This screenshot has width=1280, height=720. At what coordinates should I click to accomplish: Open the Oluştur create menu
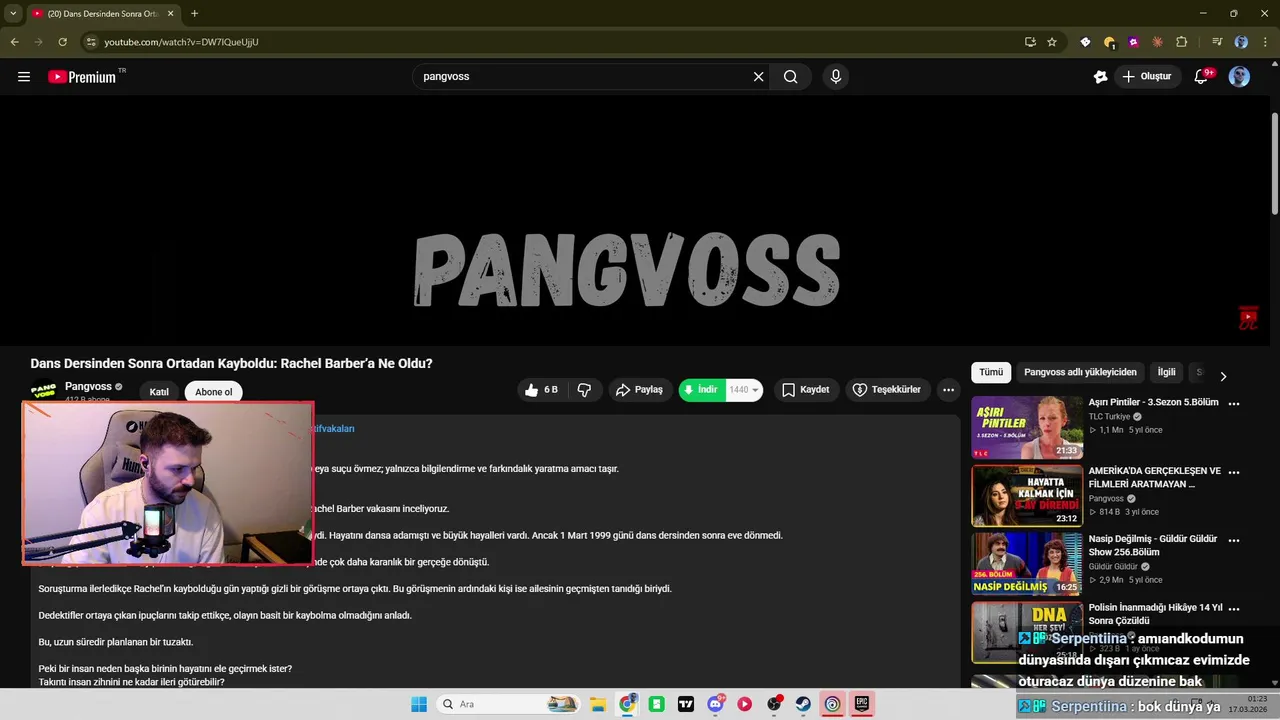(x=1147, y=77)
